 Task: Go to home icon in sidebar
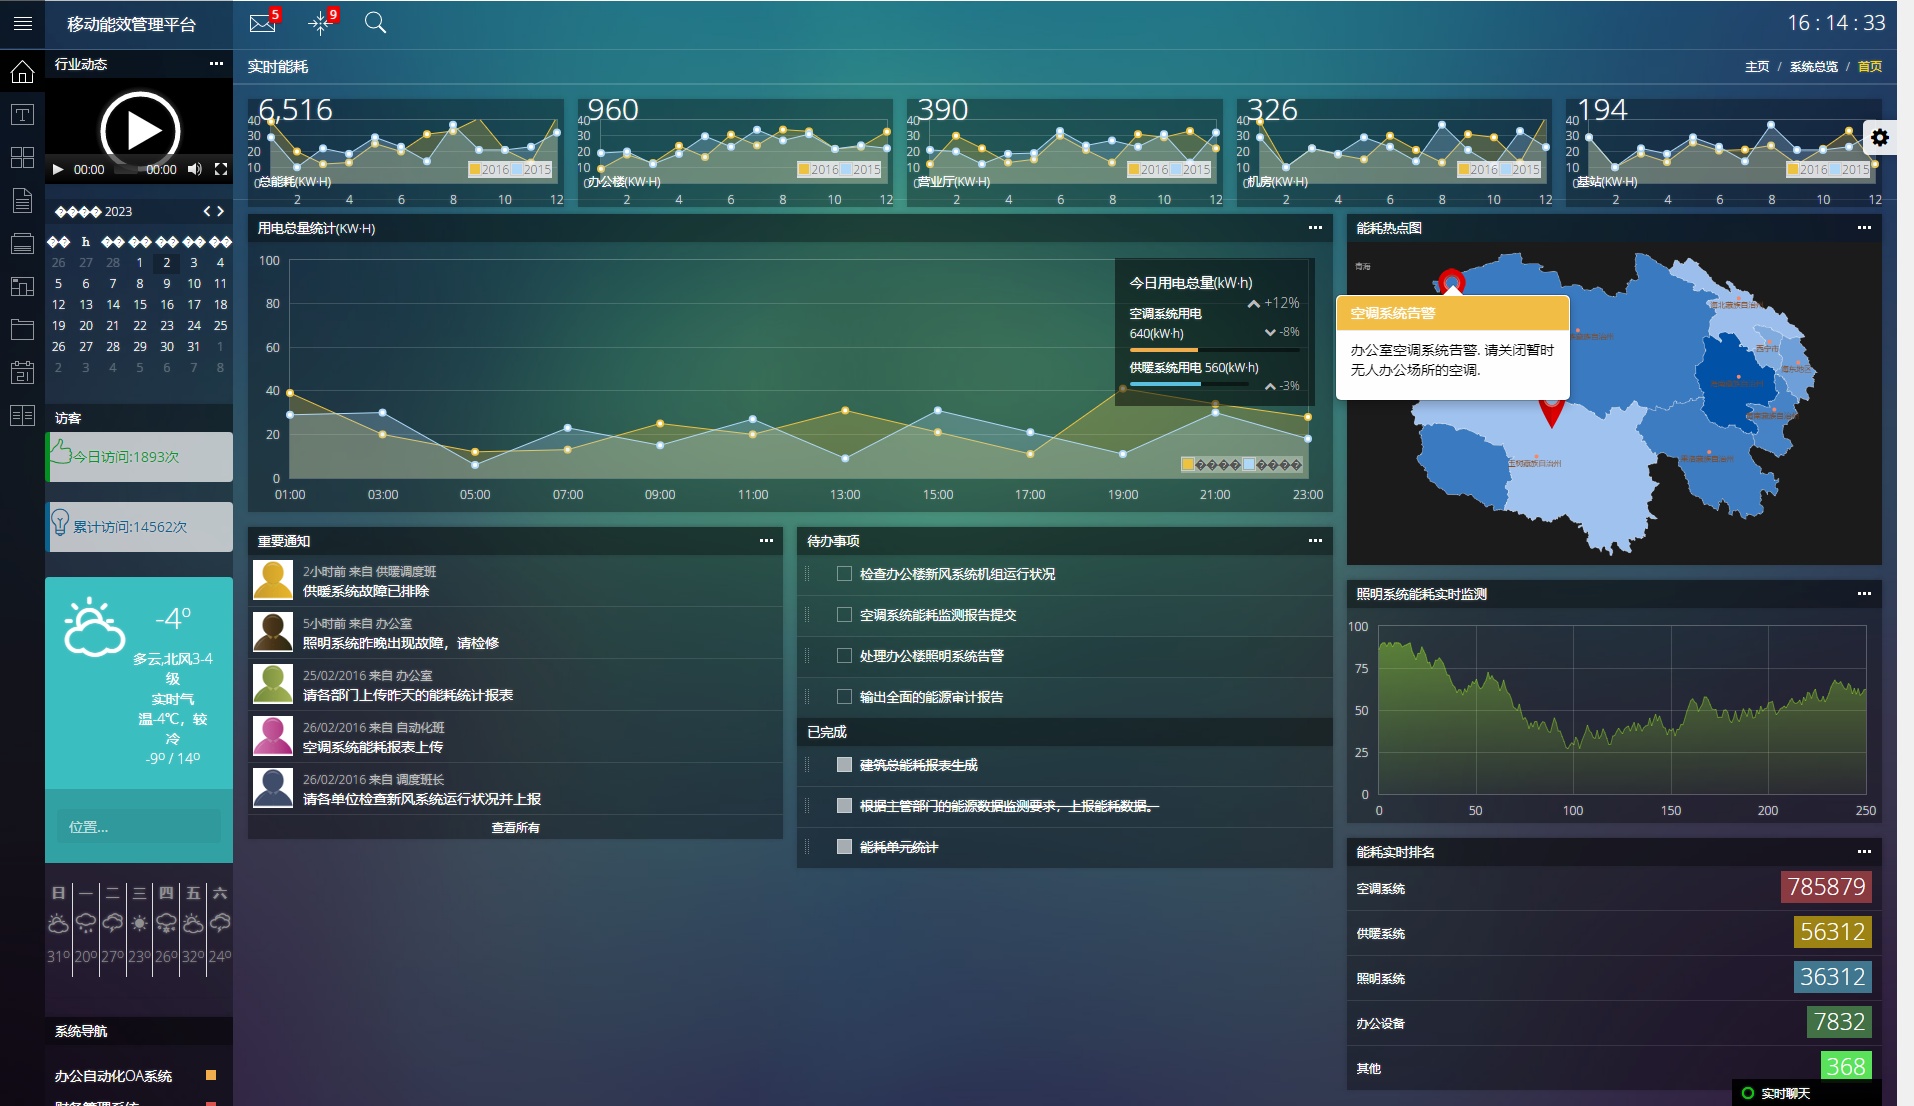(x=22, y=71)
